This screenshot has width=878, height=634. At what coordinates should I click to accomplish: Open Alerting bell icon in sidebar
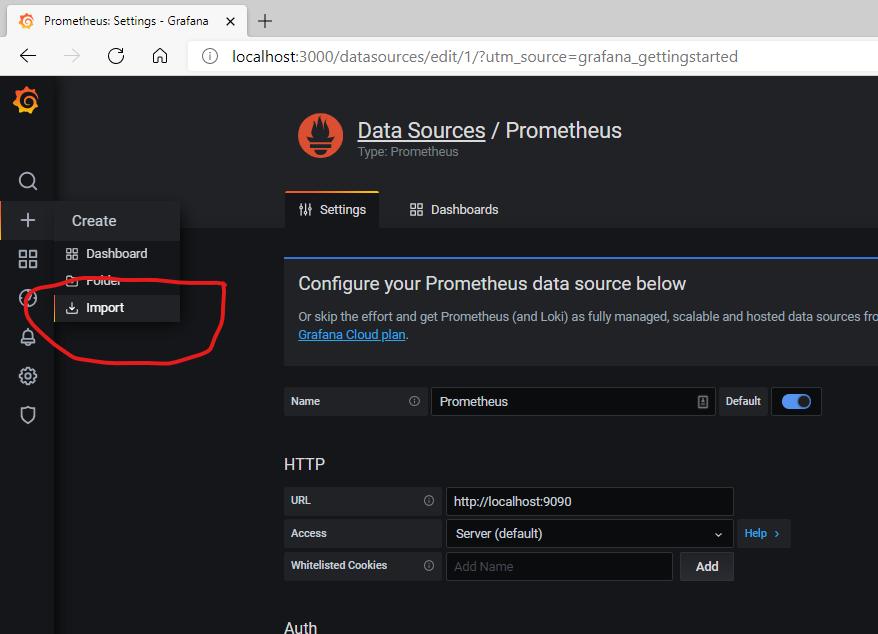[x=27, y=337]
